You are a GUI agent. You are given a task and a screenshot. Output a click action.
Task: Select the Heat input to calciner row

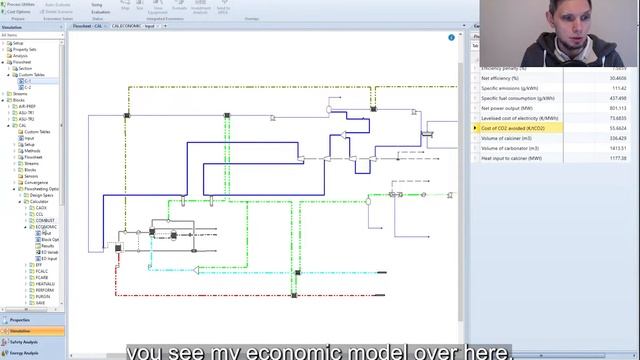pos(551,158)
